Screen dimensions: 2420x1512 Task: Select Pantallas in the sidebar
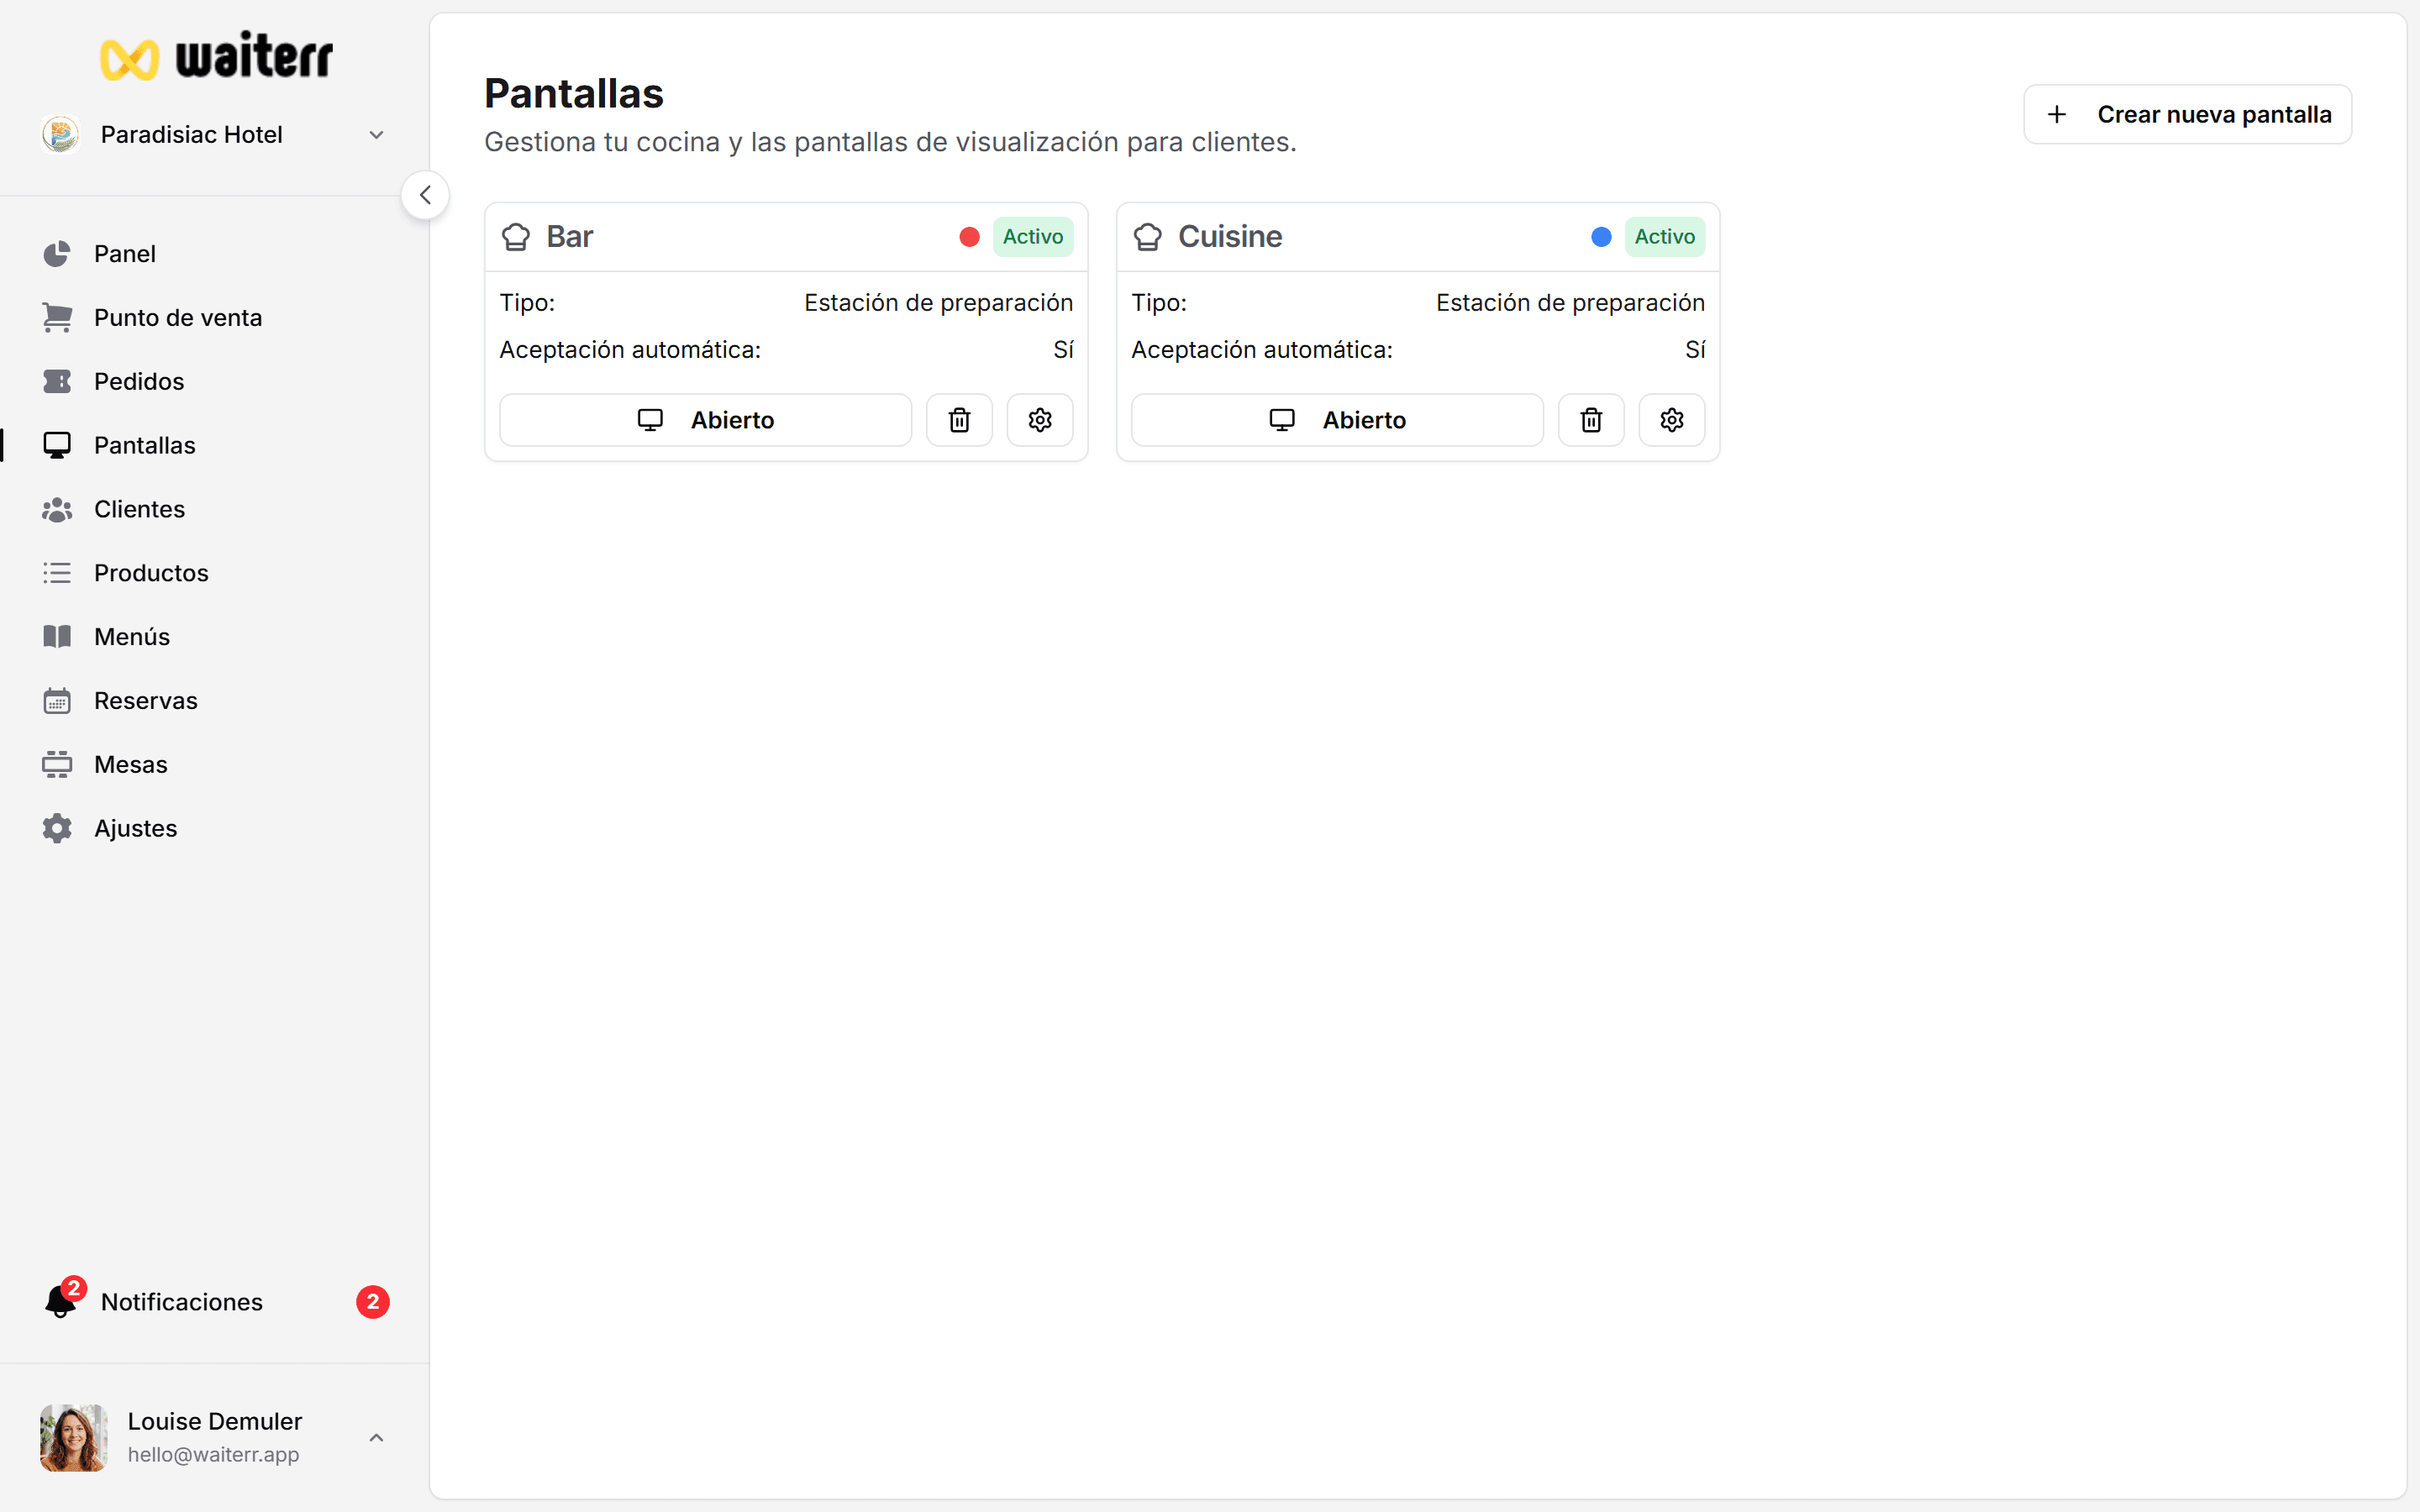point(214,446)
